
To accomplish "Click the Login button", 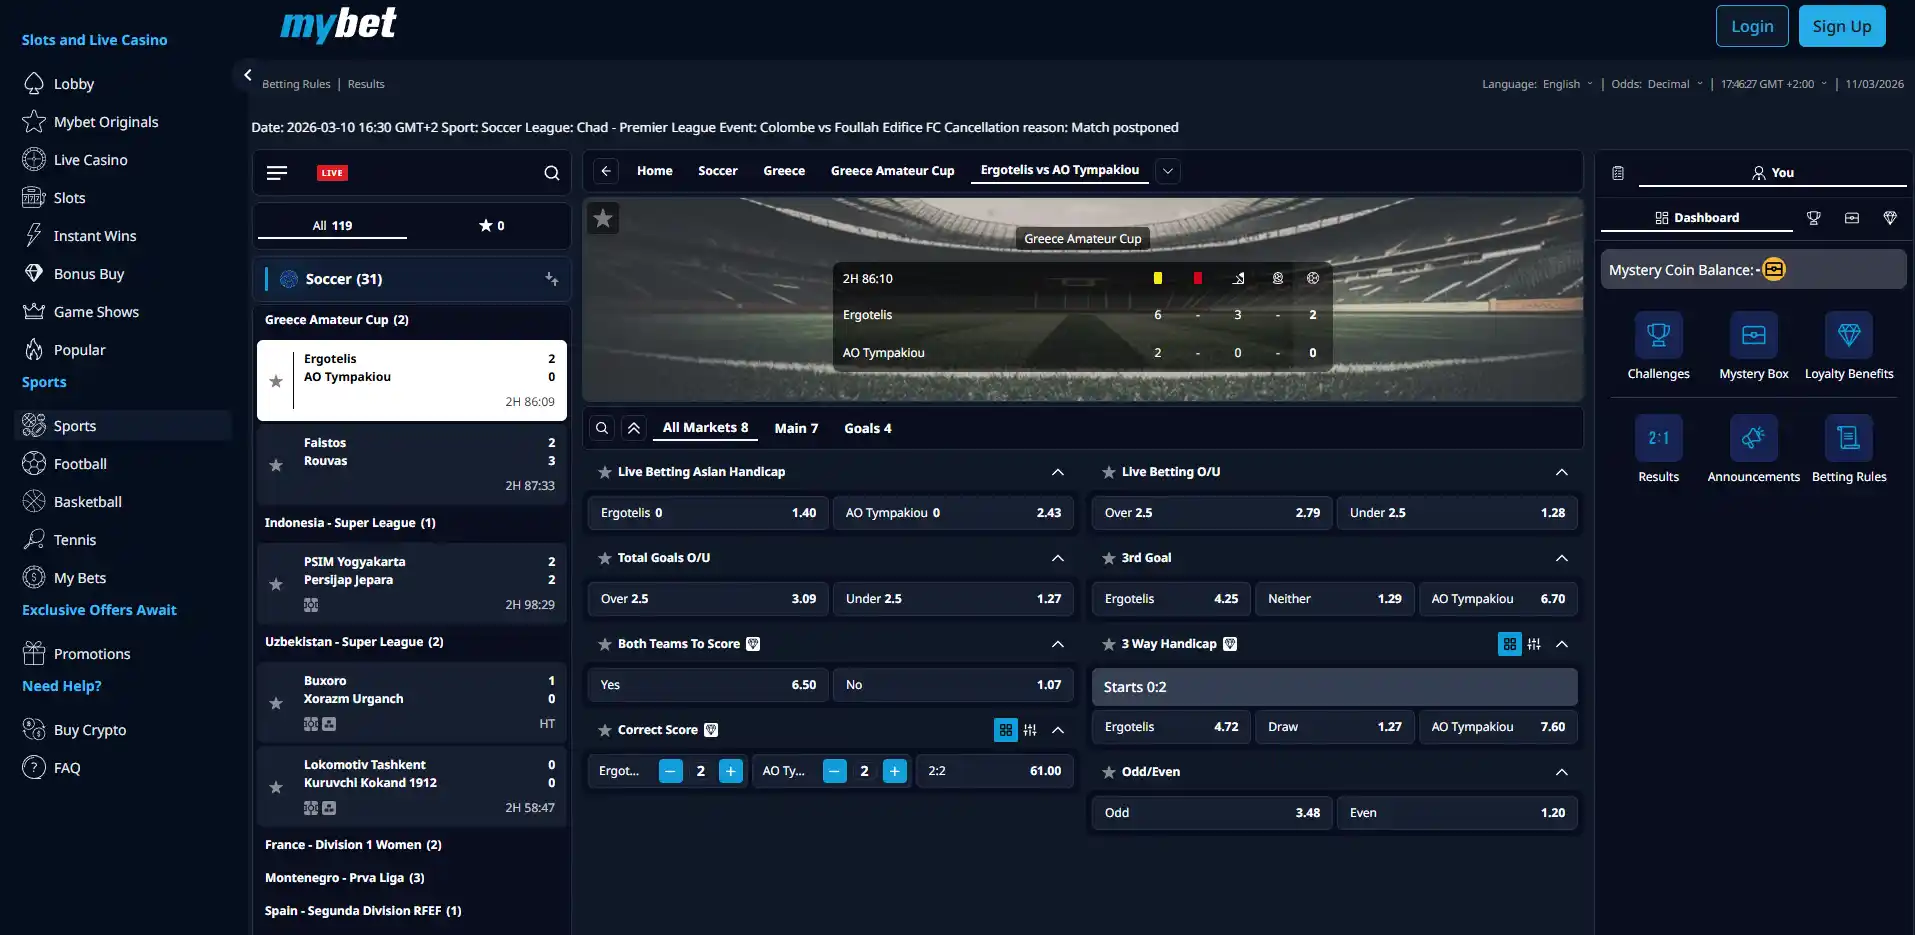I will [1752, 26].
